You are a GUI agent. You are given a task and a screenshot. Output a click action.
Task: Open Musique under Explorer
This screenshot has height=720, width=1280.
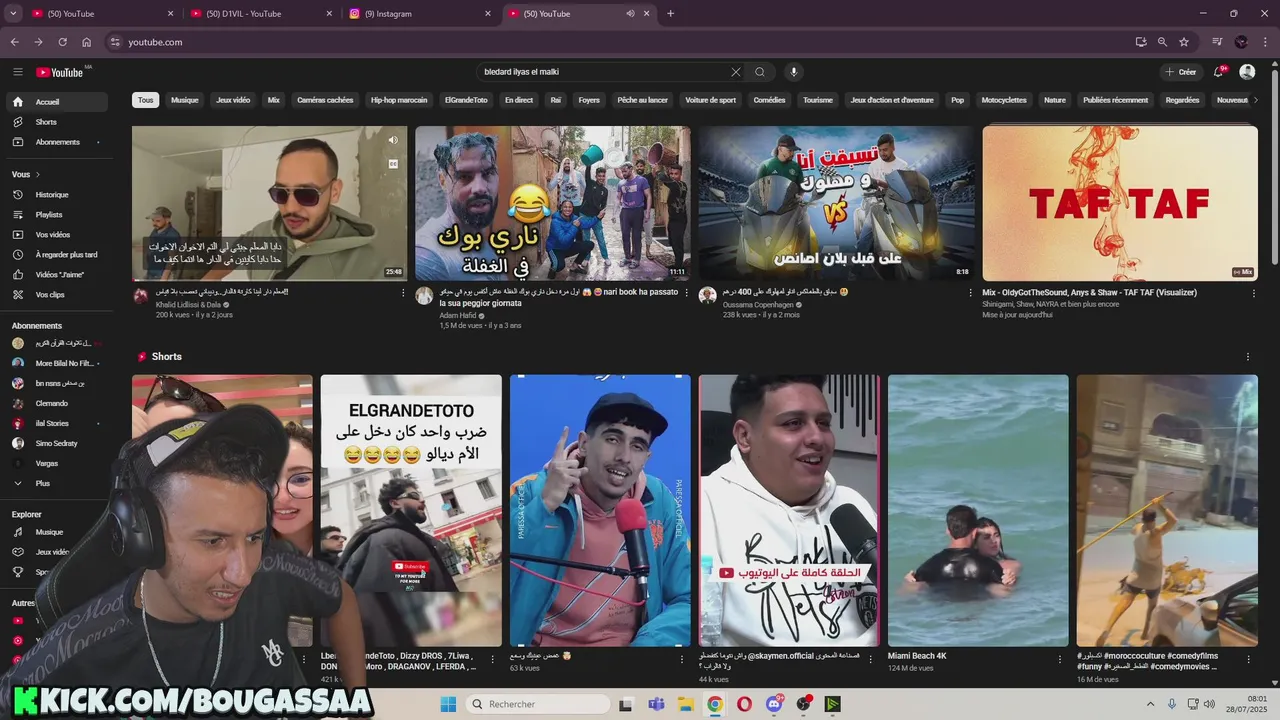coord(55,532)
